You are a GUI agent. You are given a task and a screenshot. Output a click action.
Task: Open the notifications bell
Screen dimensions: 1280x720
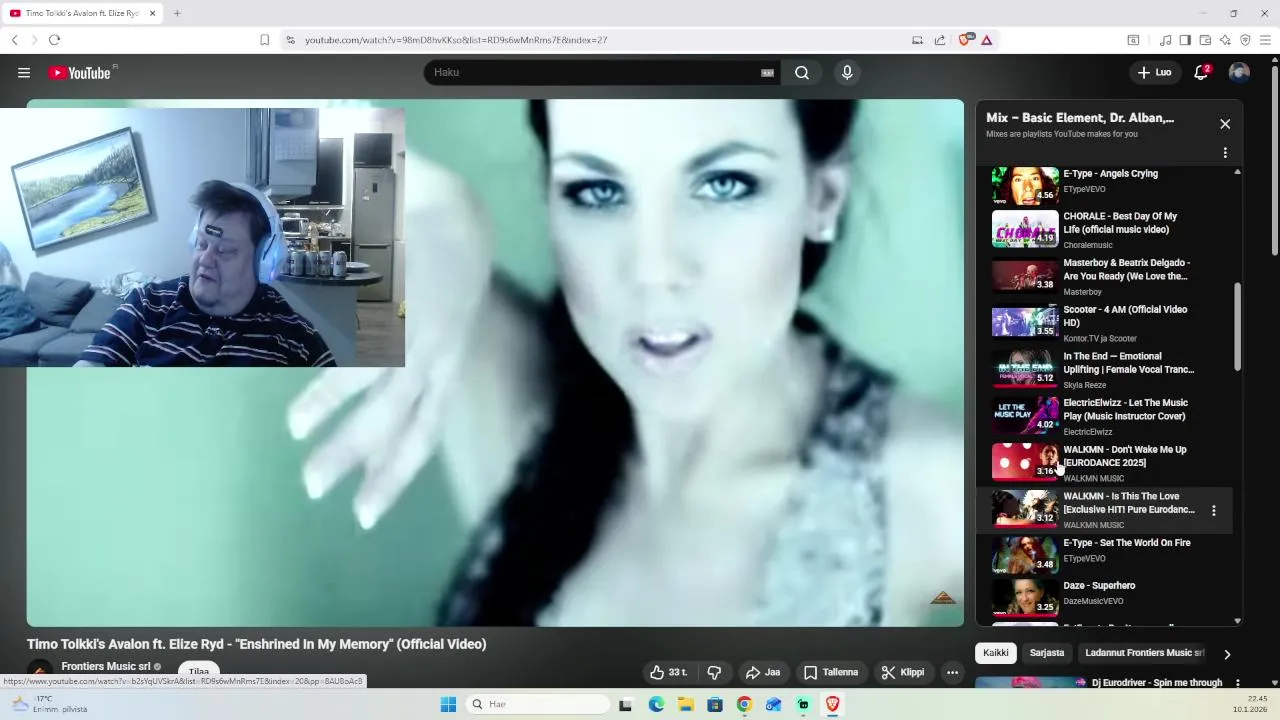[x=1202, y=72]
